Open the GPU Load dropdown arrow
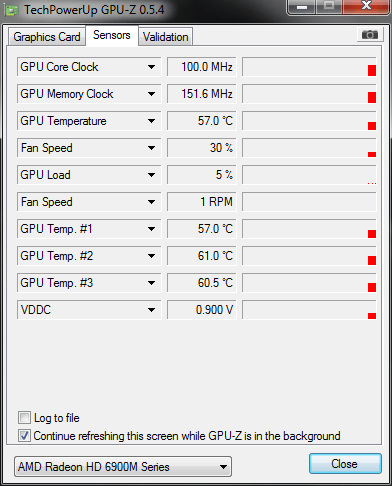392x486 pixels. pos(151,175)
